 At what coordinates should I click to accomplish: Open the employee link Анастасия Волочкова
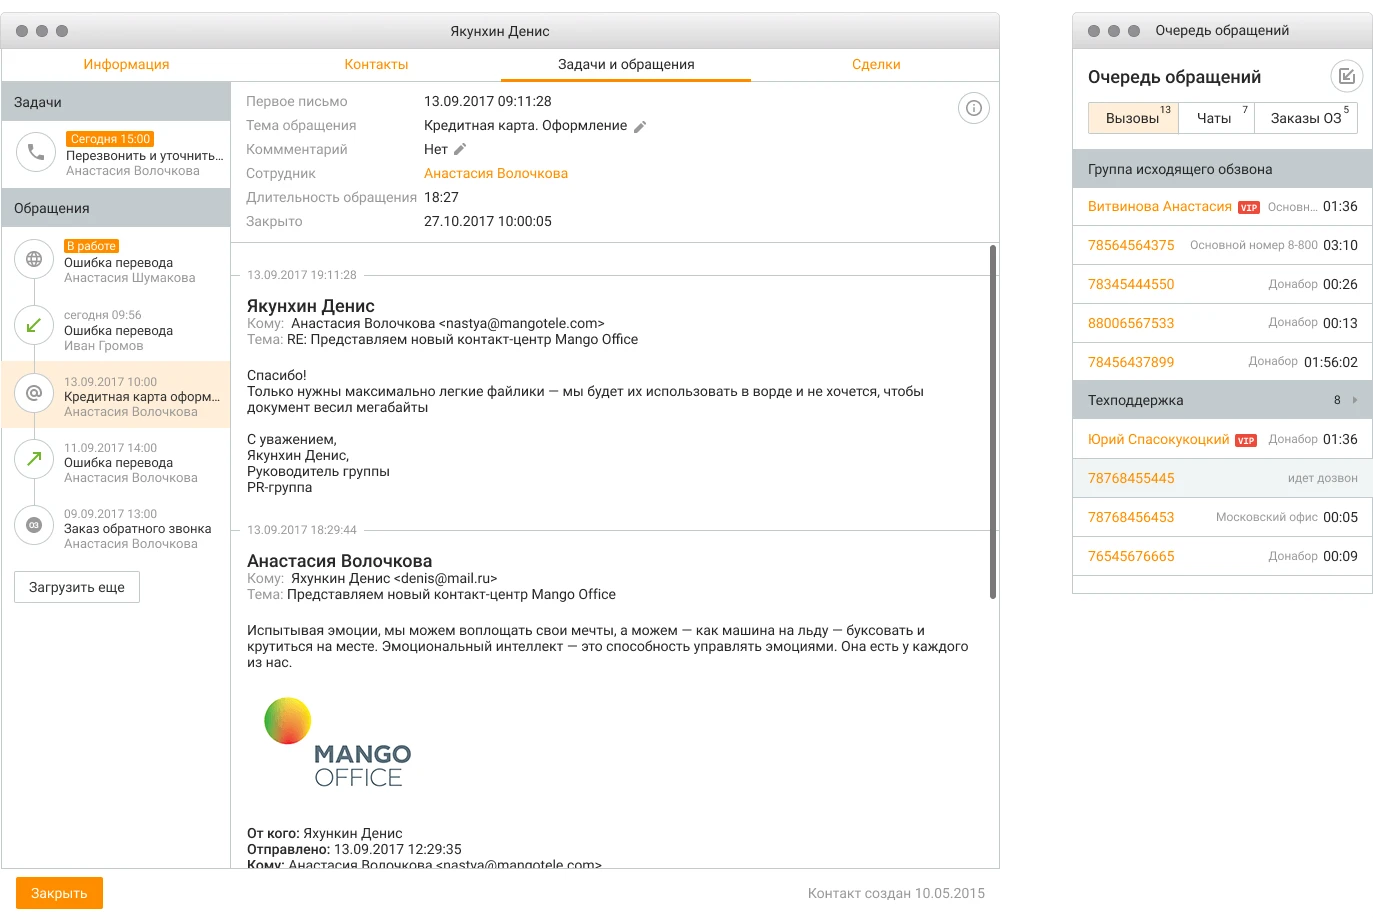click(x=496, y=173)
